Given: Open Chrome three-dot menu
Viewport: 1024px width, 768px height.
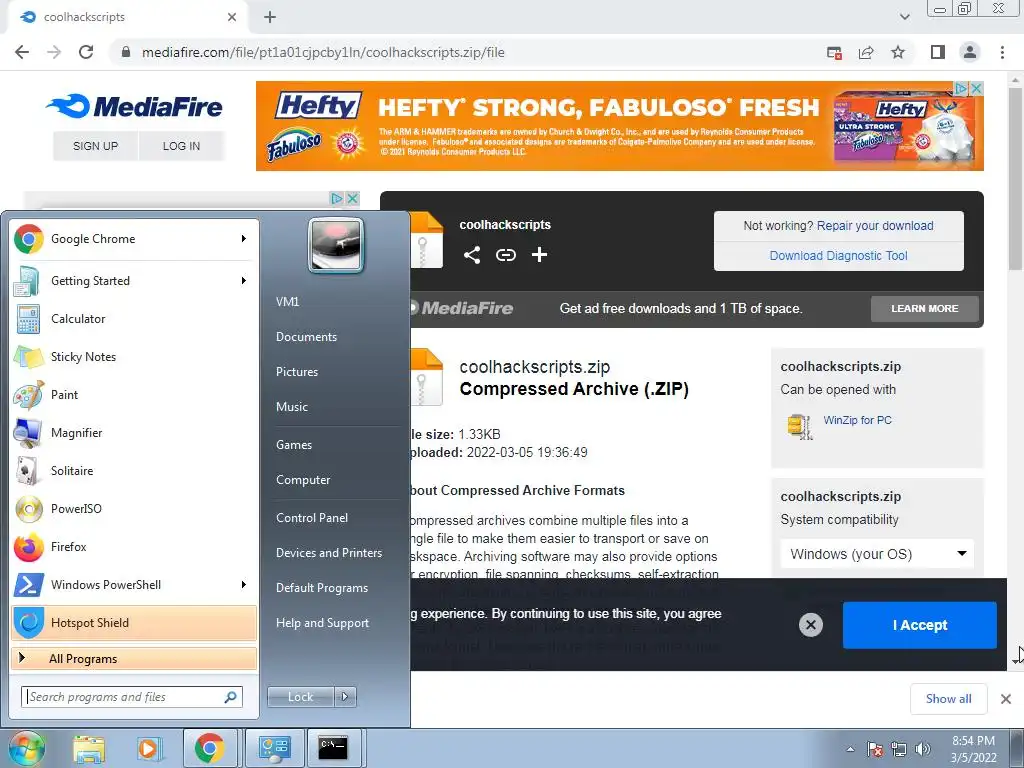Looking at the screenshot, I should 1002,52.
